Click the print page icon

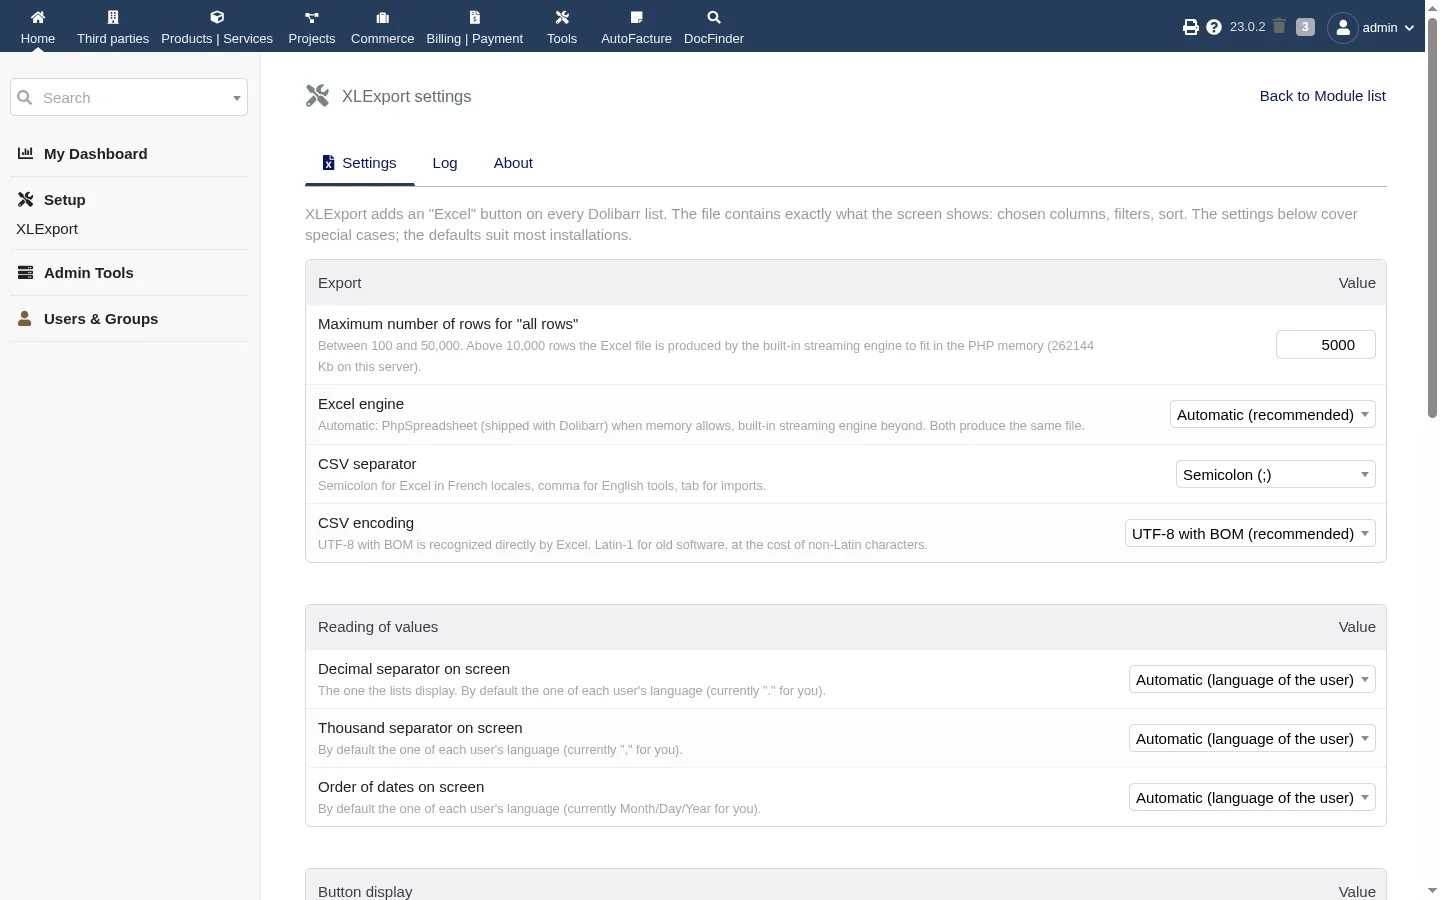[1190, 27]
